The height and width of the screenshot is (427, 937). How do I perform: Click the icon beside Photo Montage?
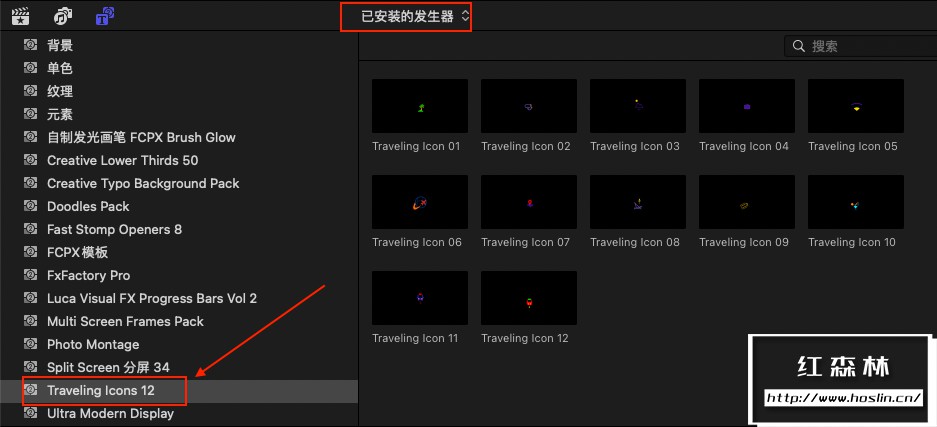pyautogui.click(x=30, y=343)
